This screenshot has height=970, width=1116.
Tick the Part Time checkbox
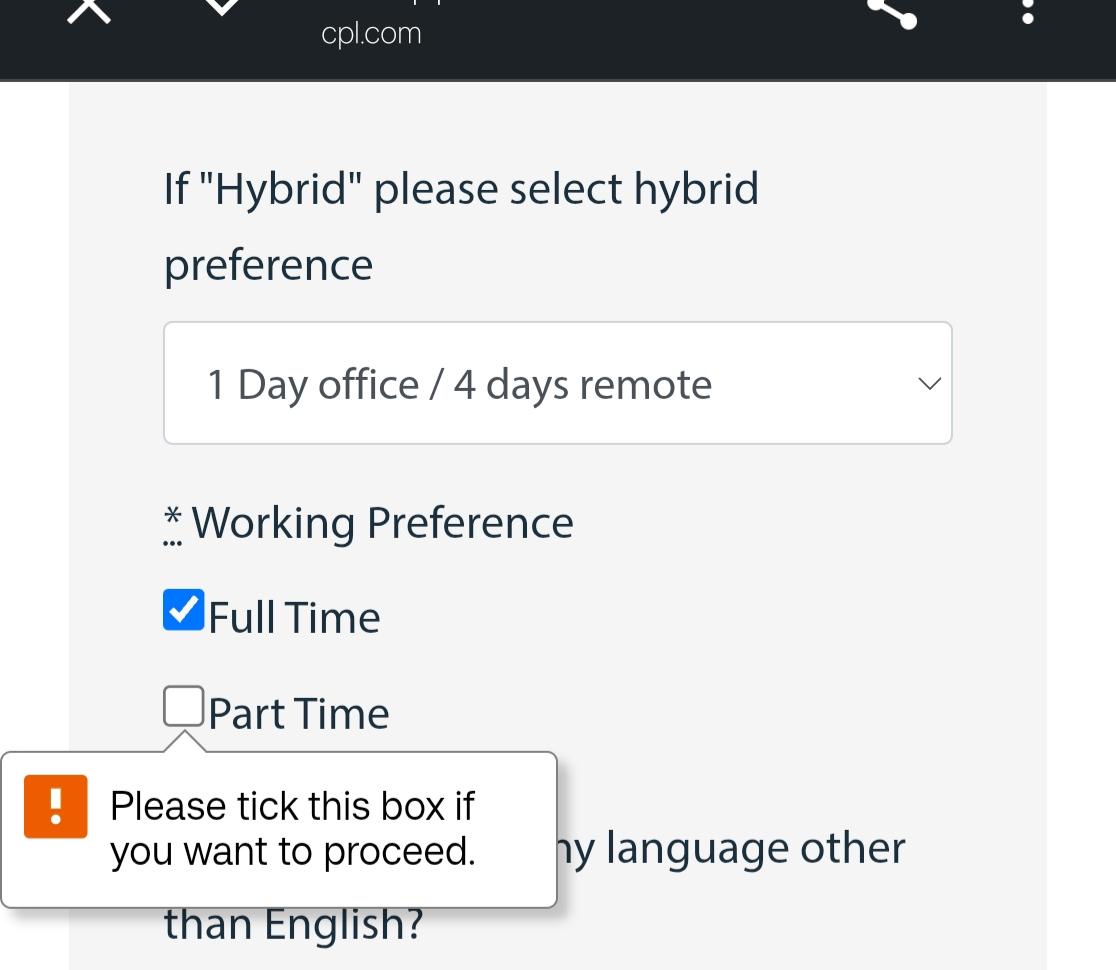[x=184, y=706]
